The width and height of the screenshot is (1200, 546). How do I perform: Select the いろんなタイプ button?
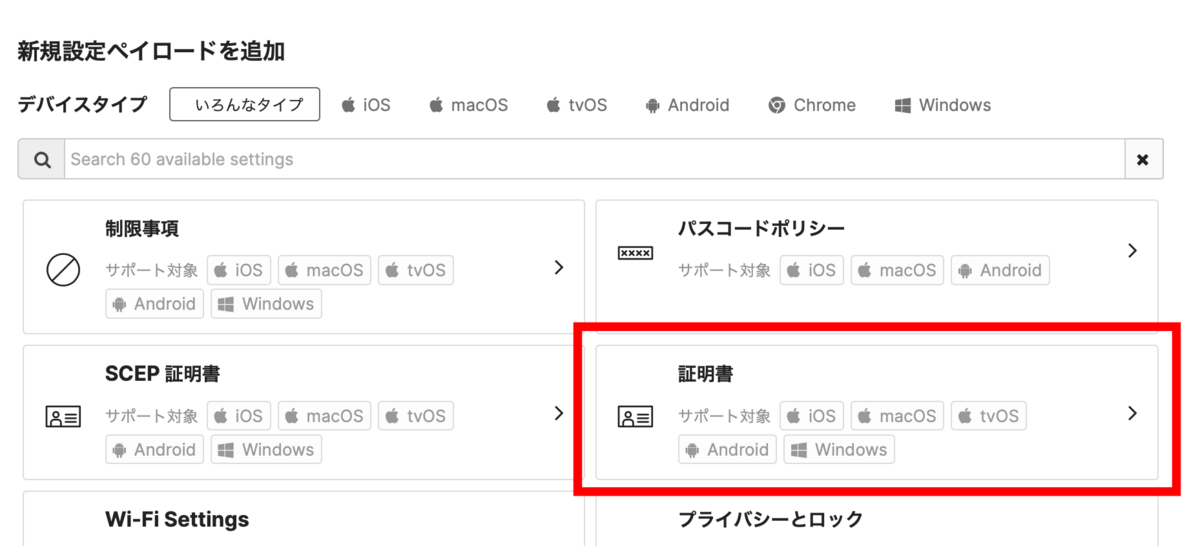coord(245,104)
